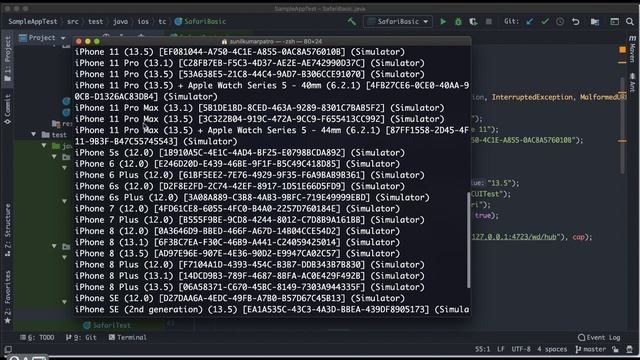Open the TODO tool window

point(37,338)
